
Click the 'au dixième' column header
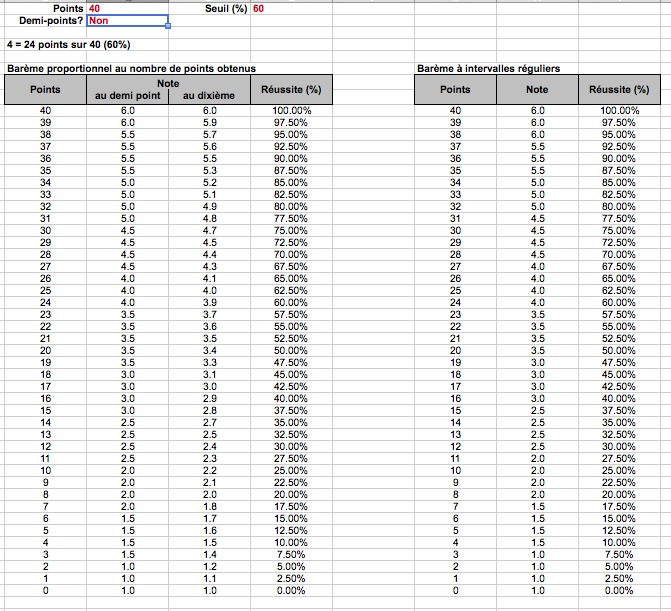point(209,96)
